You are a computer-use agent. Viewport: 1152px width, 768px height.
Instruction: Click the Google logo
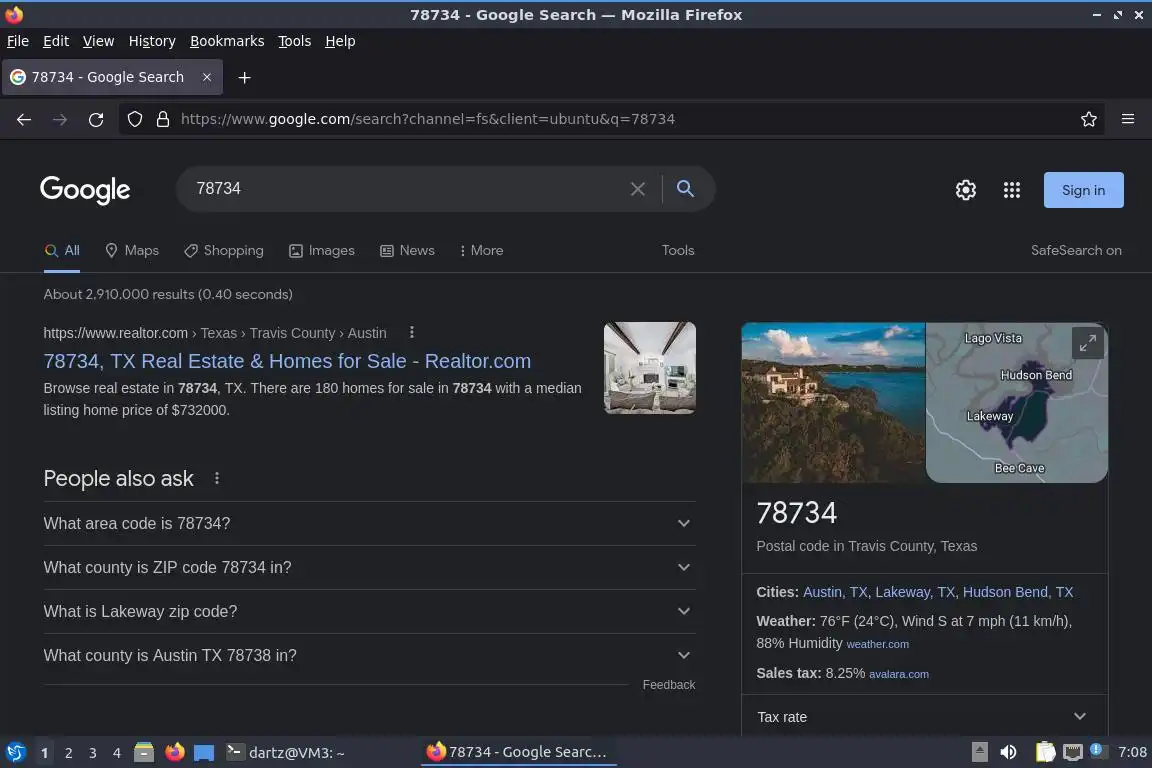pos(85,190)
